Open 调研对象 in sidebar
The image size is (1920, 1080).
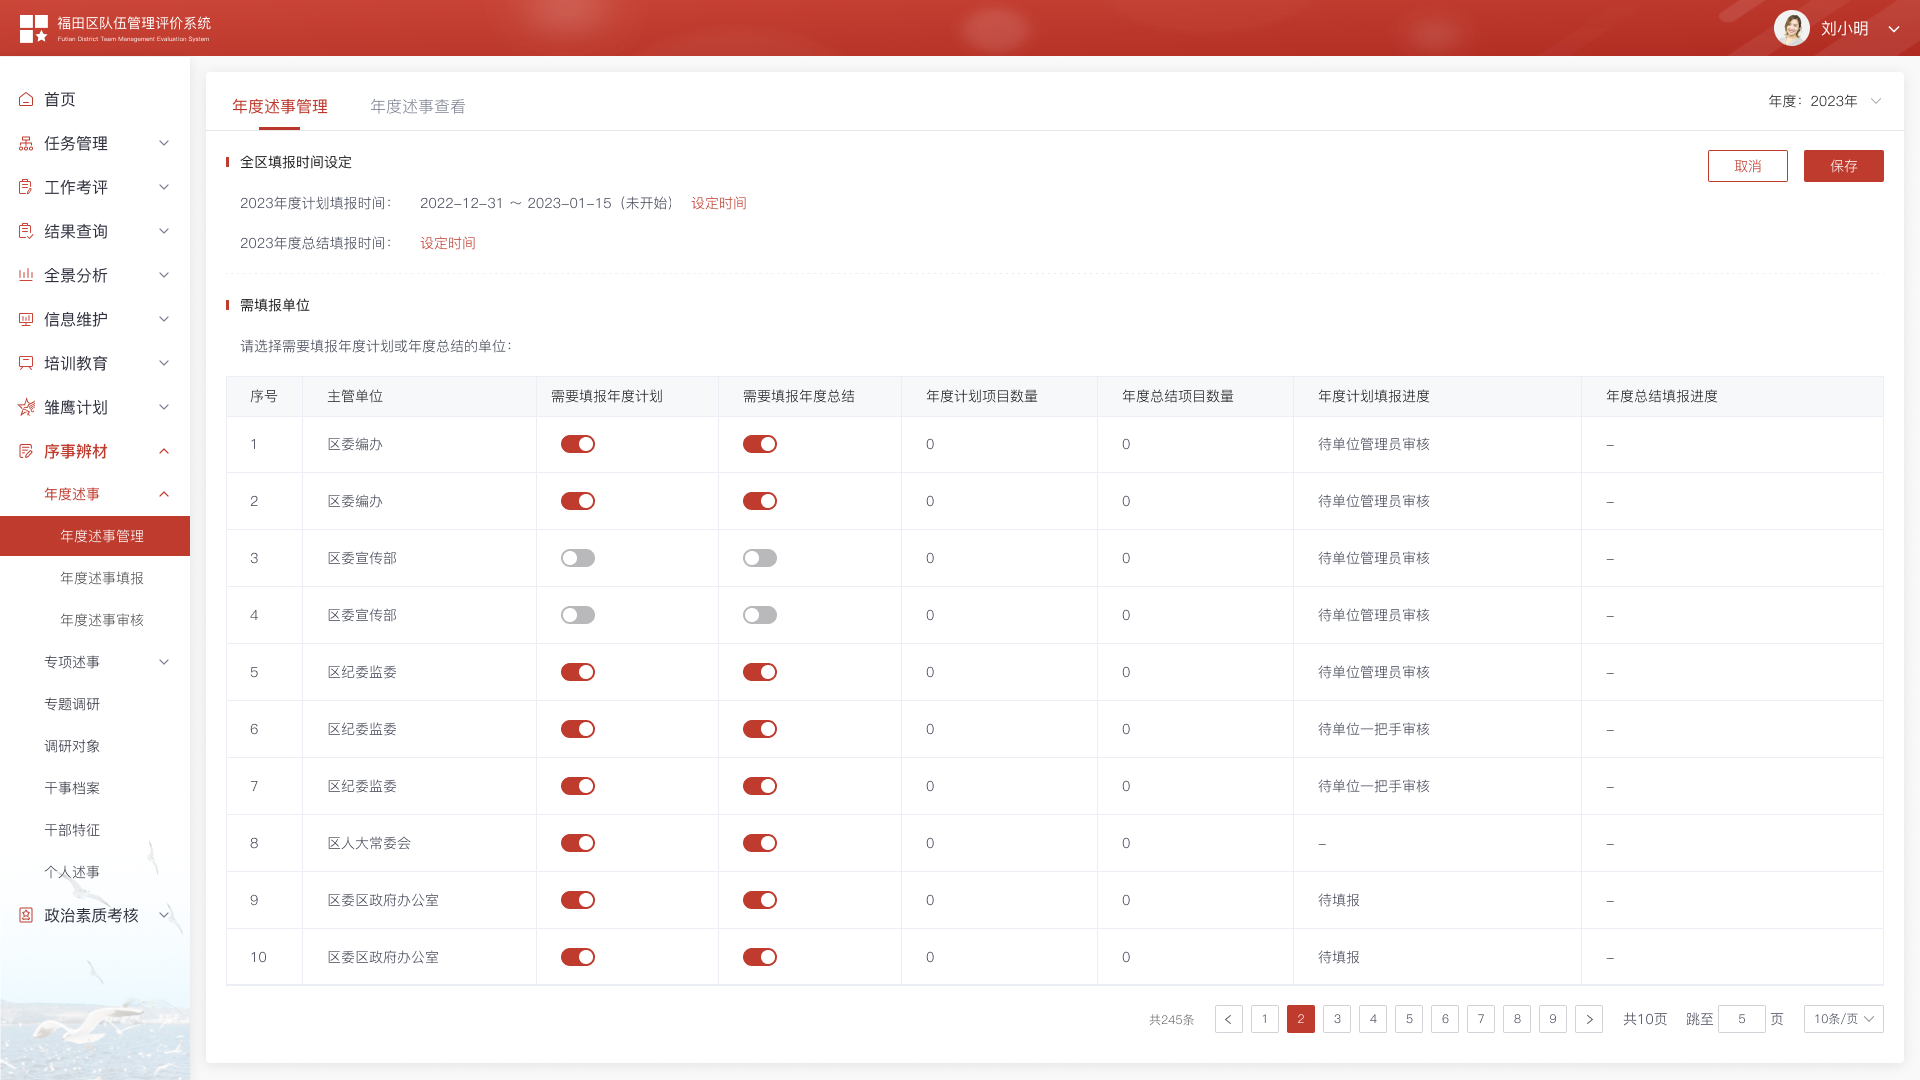(x=72, y=746)
